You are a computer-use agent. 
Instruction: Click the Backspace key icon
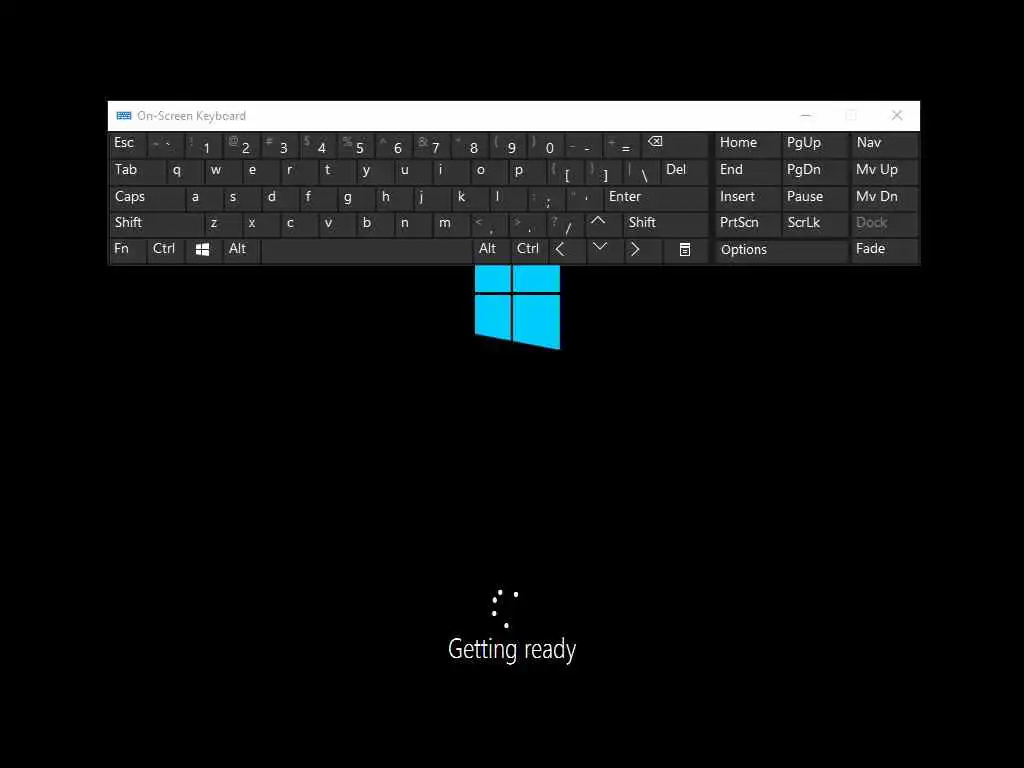675,145
